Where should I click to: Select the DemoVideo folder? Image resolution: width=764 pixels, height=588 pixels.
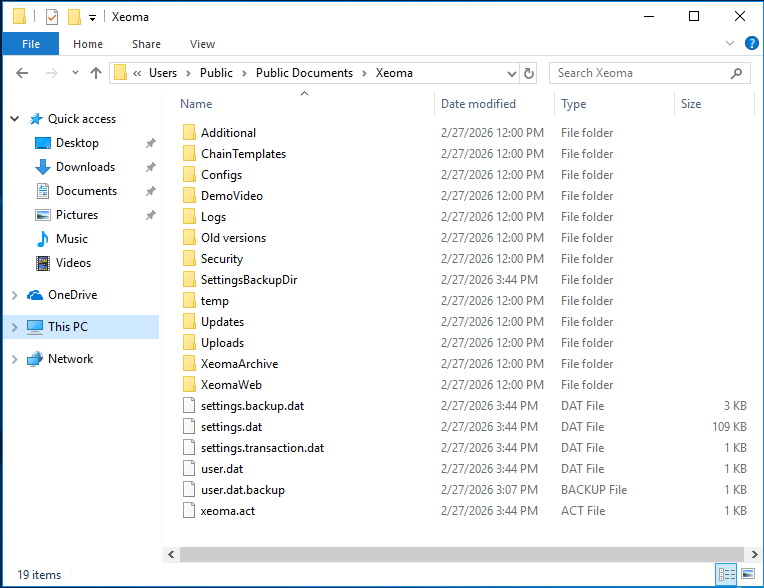(x=231, y=195)
